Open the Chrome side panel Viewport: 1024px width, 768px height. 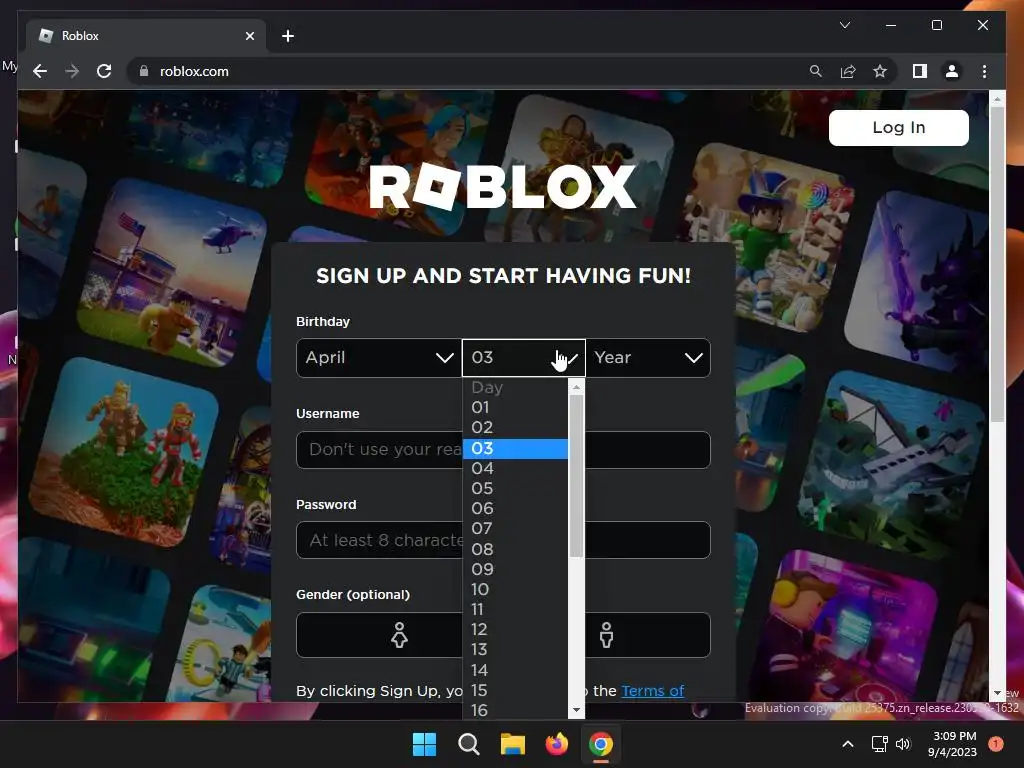point(920,71)
